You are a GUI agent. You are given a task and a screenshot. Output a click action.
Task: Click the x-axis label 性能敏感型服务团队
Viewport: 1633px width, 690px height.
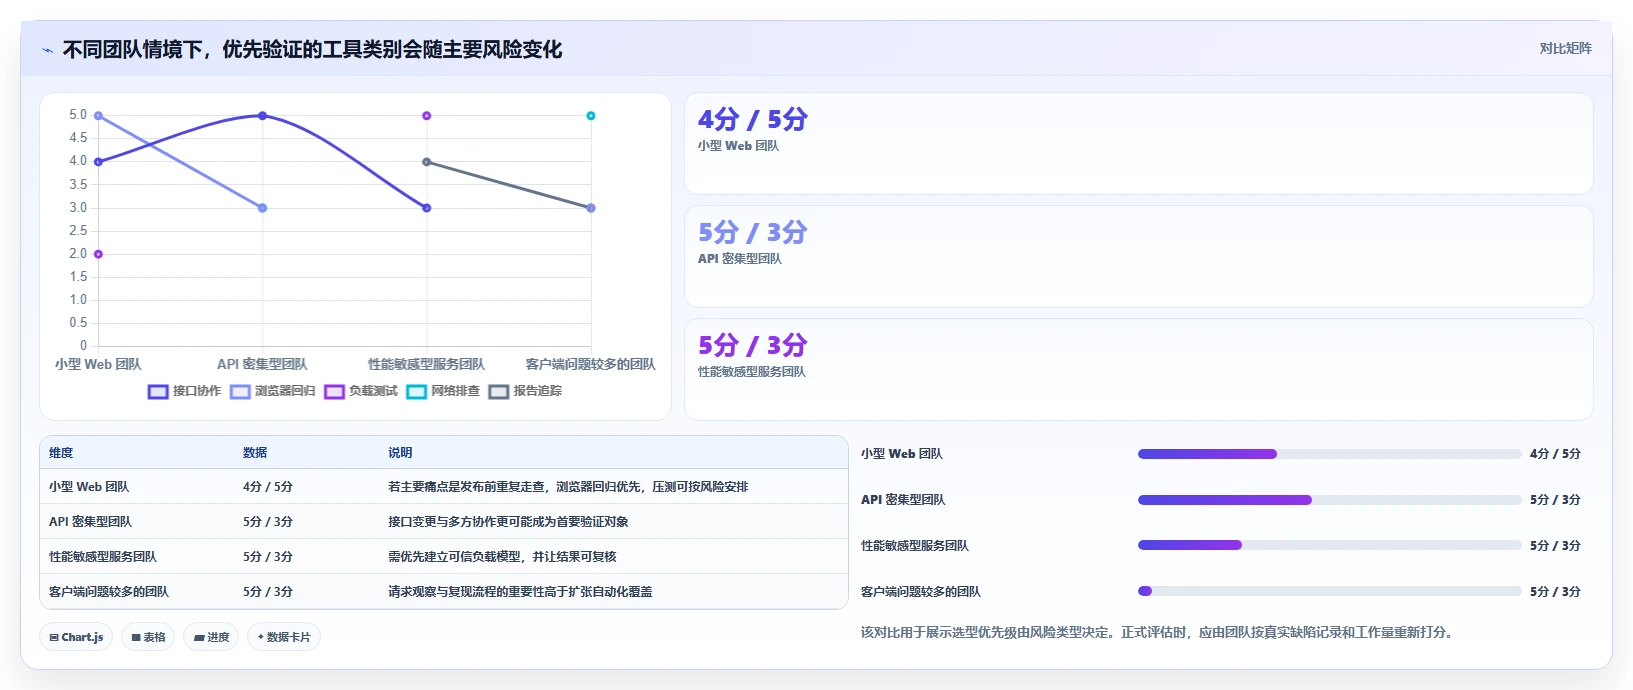pyautogui.click(x=426, y=365)
